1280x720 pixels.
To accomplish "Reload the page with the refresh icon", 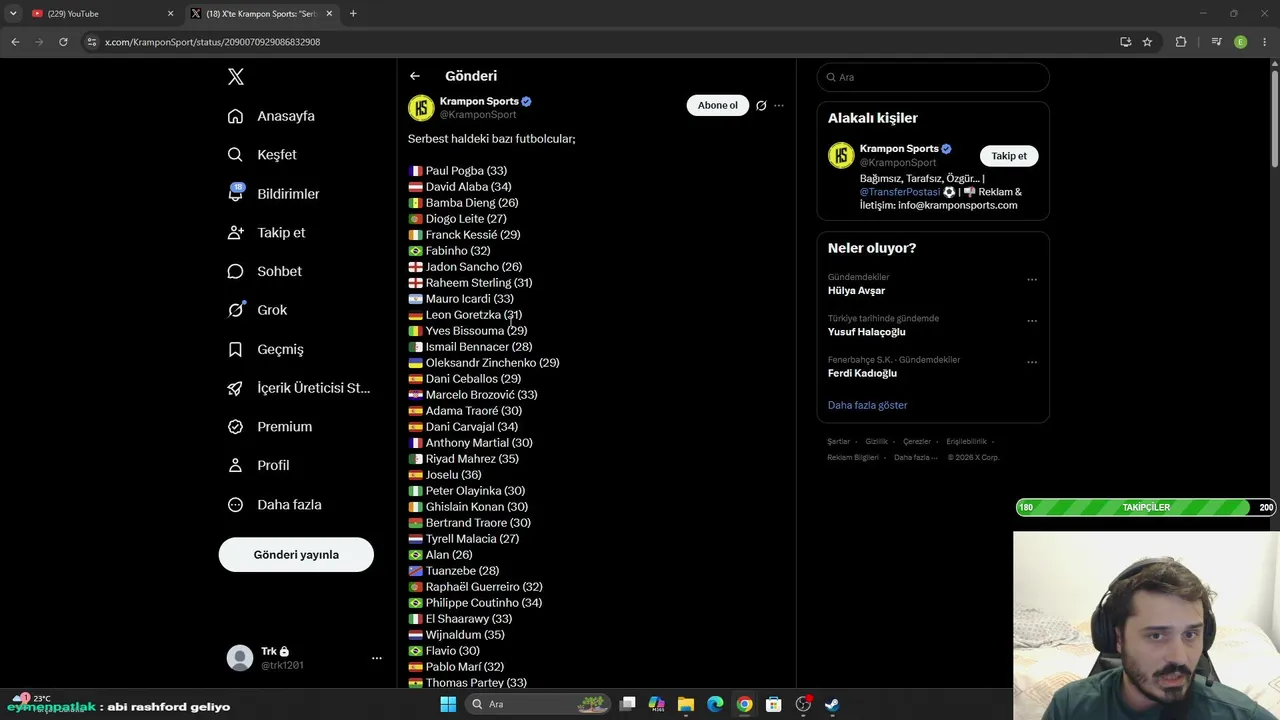I will point(63,42).
